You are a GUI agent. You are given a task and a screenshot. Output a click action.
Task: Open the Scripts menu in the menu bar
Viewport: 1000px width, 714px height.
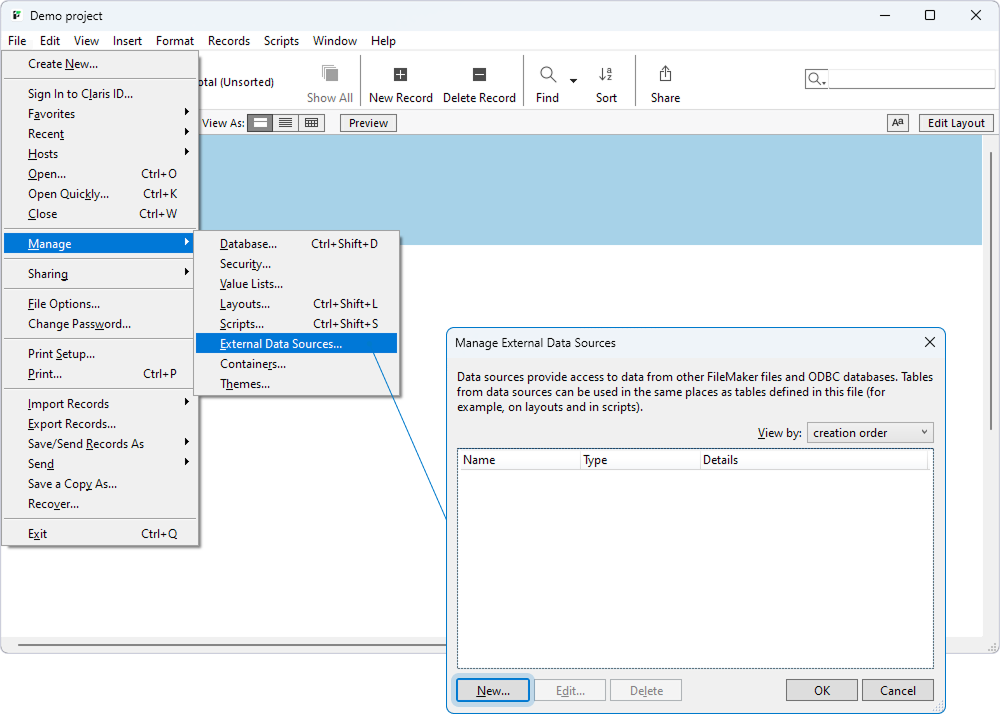(x=281, y=41)
